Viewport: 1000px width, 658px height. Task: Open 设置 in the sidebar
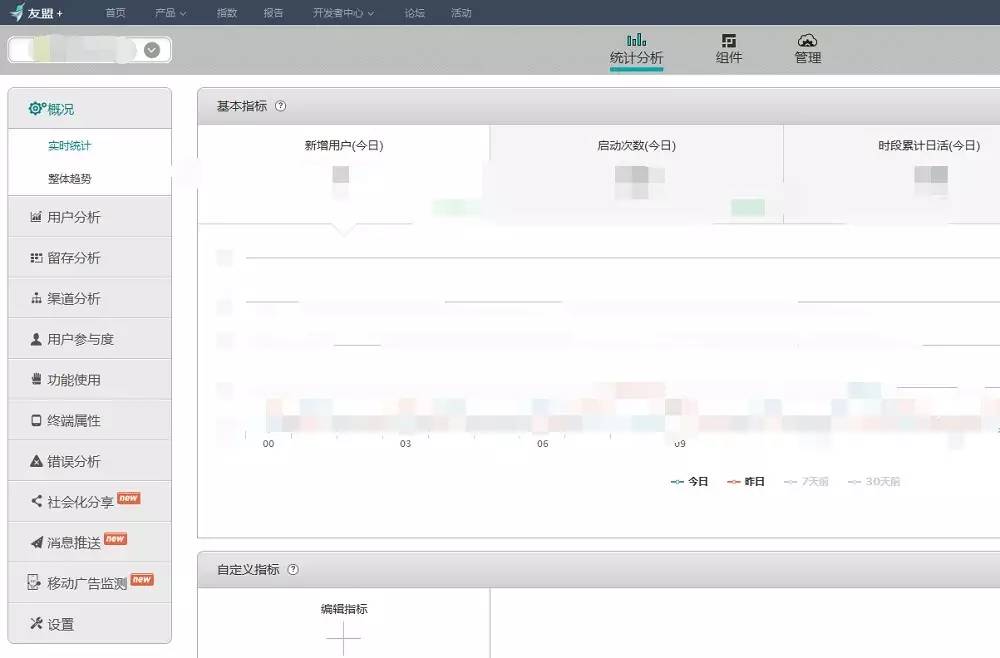click(90, 624)
